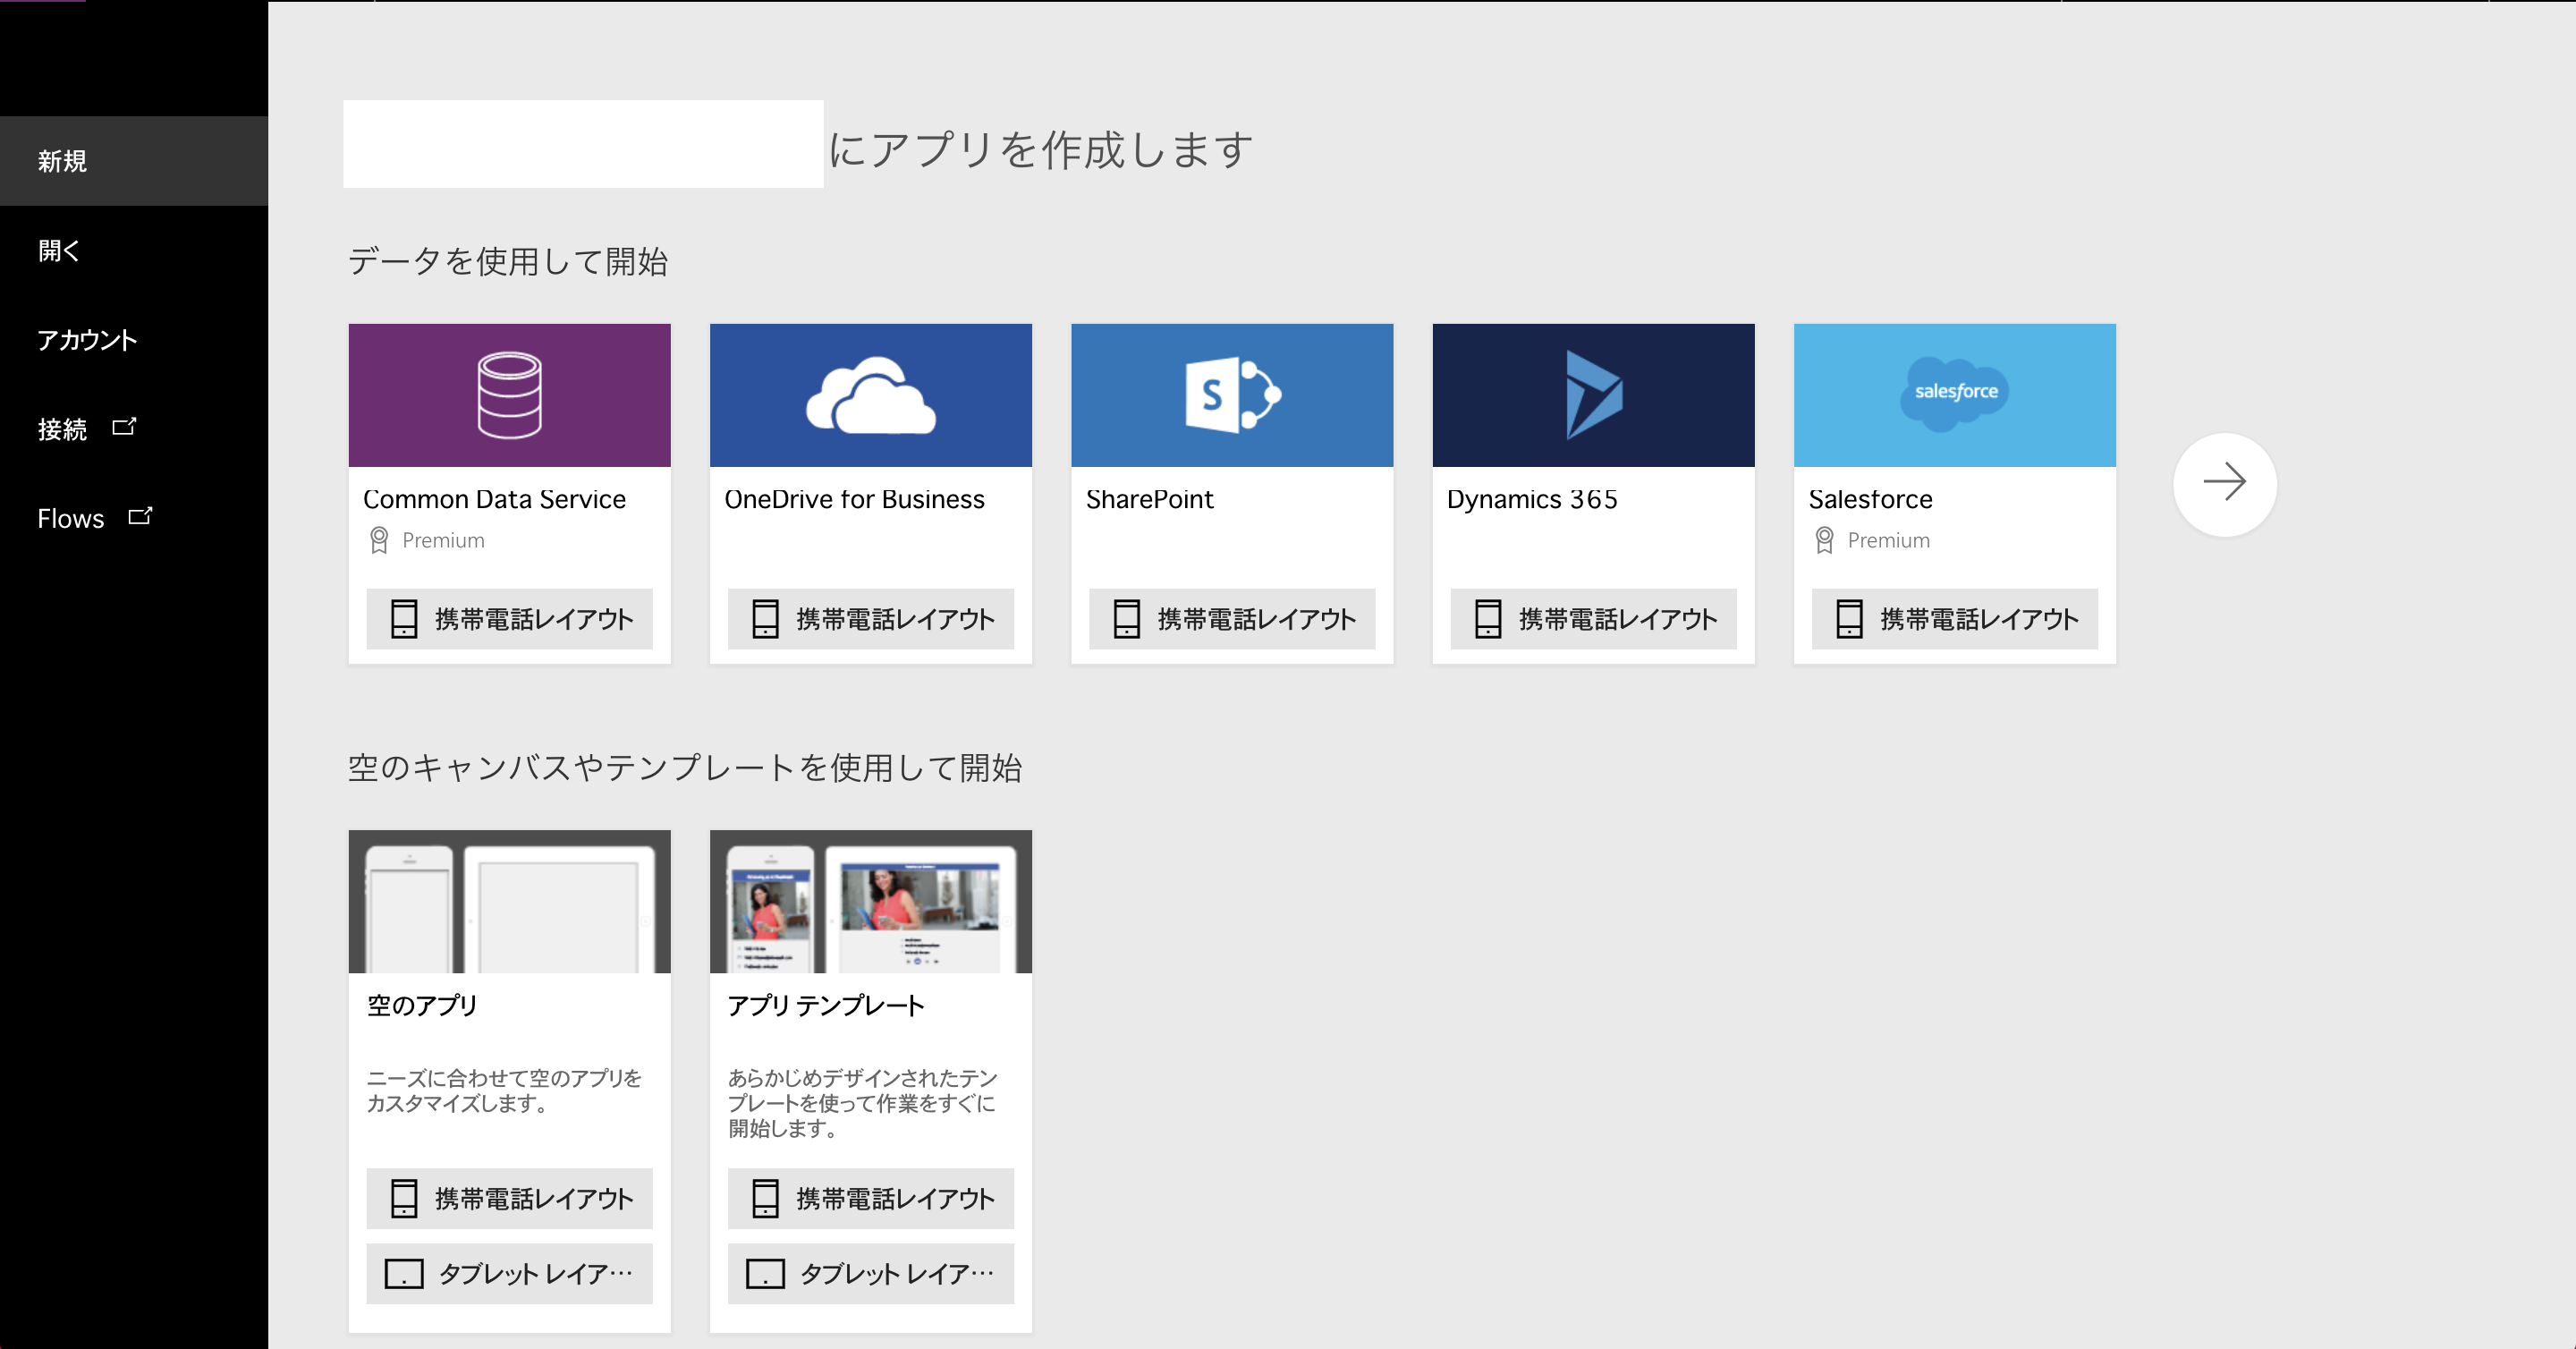Open Flows from the sidebar

tap(134, 518)
